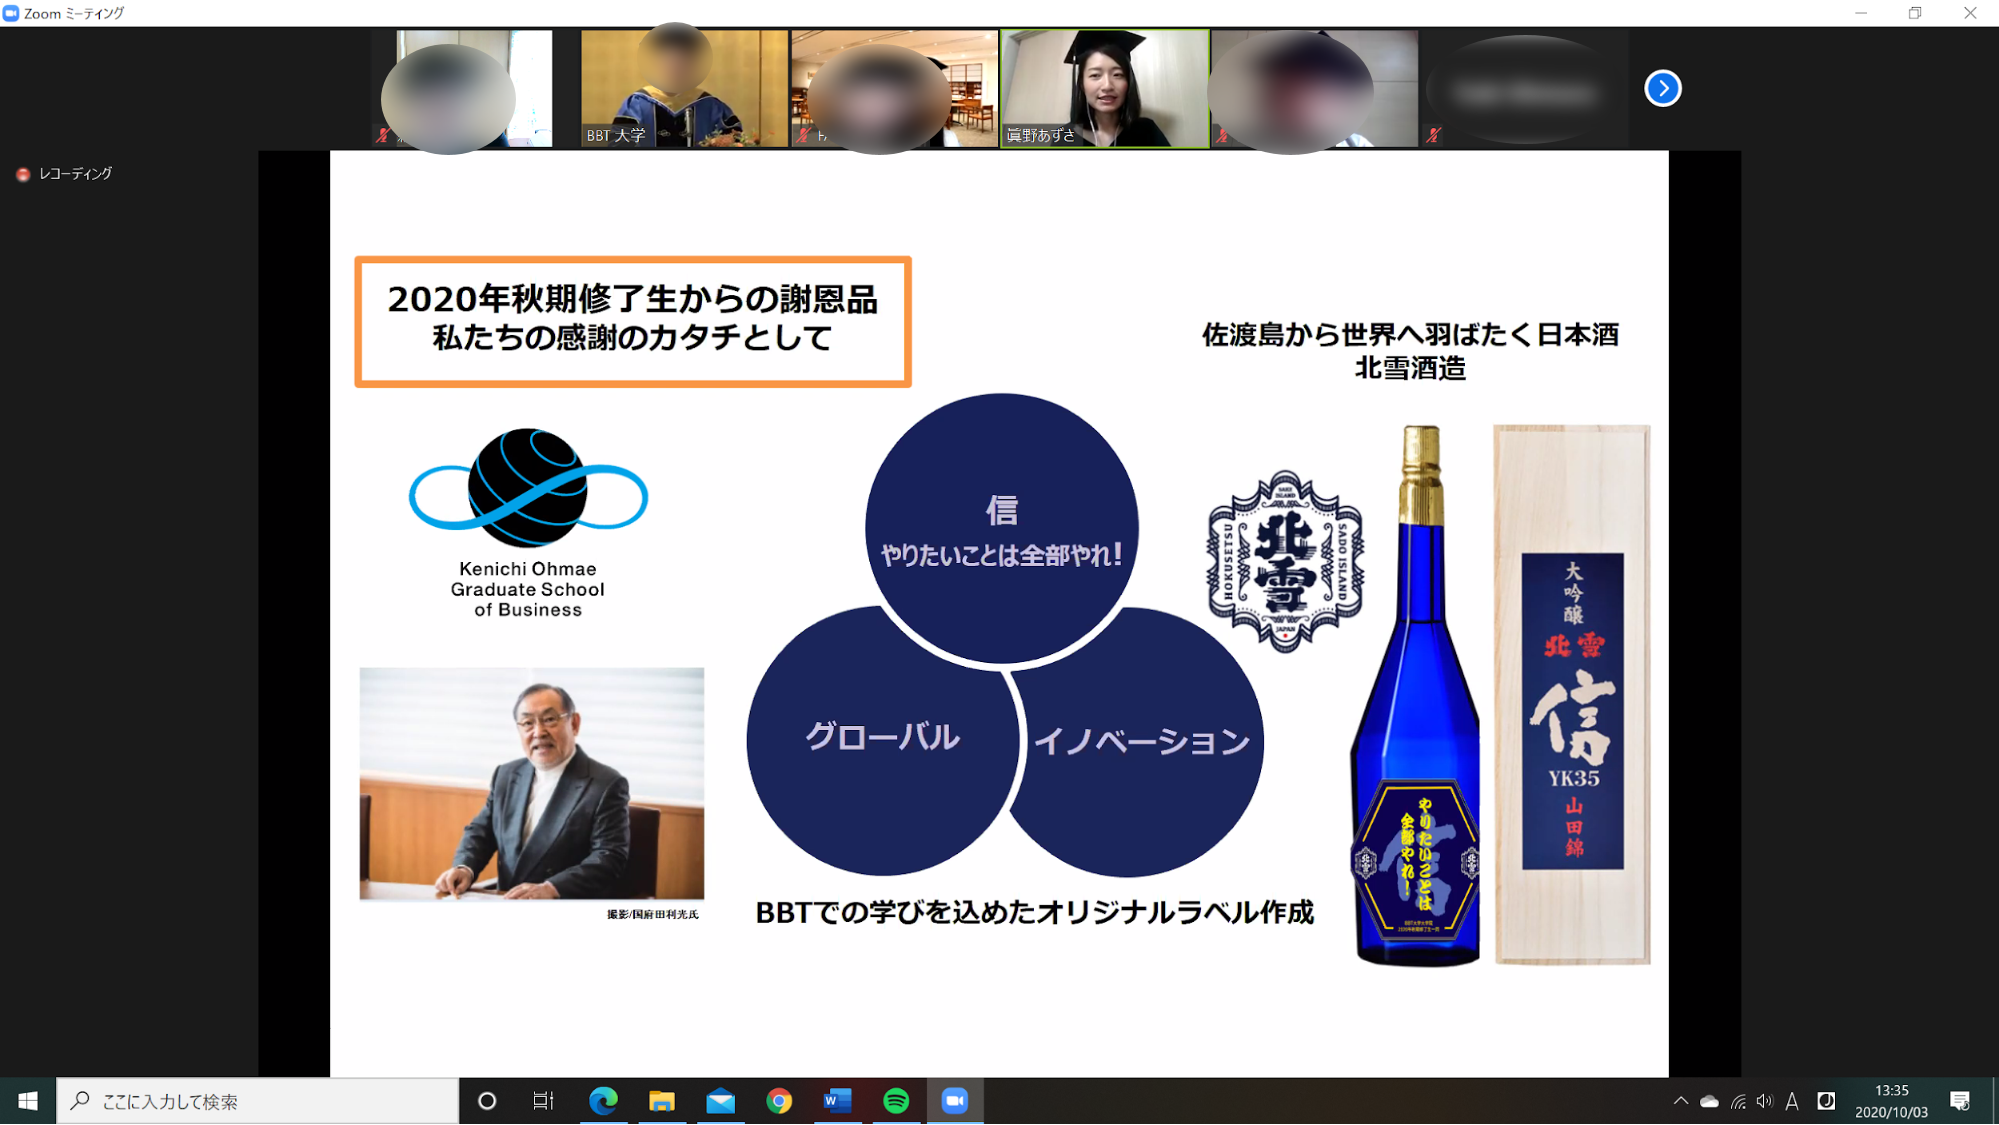Image resolution: width=1999 pixels, height=1125 pixels.
Task: Click the Zoom app icon in title bar
Action: click(x=11, y=13)
